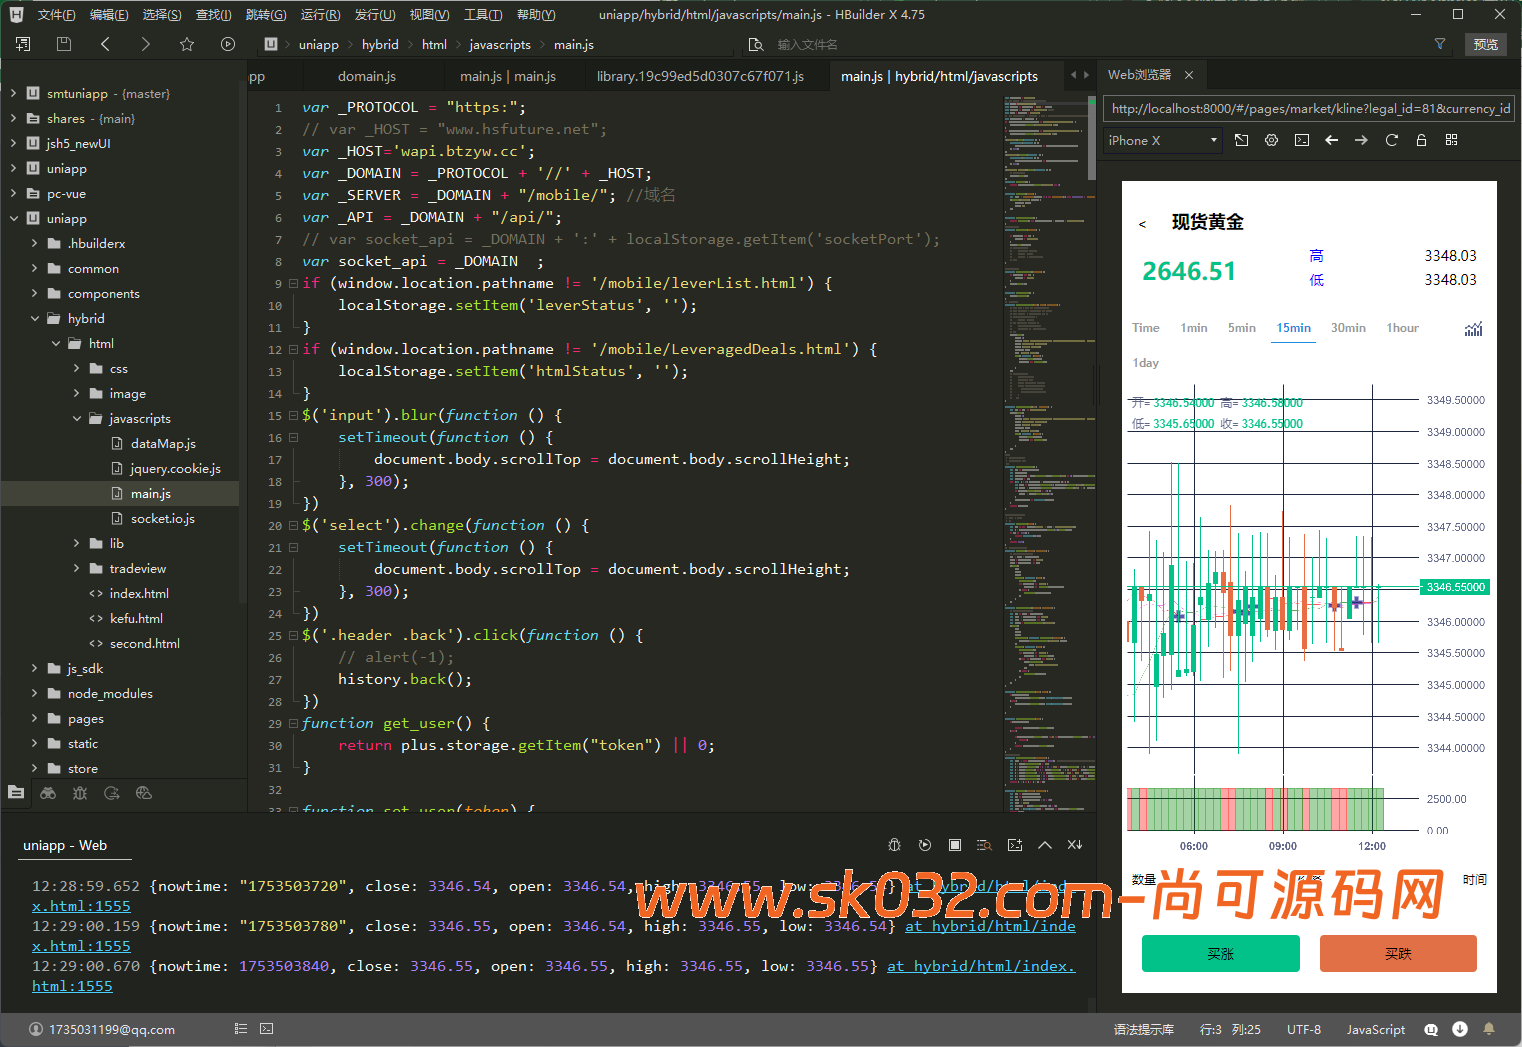Screen dimensions: 1522x1047
Task: Toggle code fold at line 29
Action: point(293,723)
